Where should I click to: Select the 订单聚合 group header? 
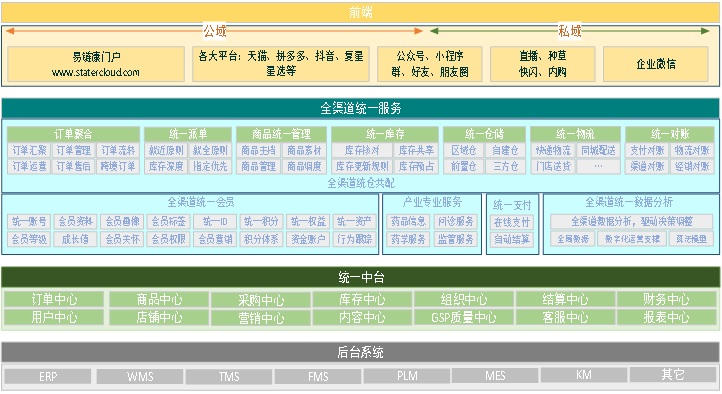click(x=73, y=134)
